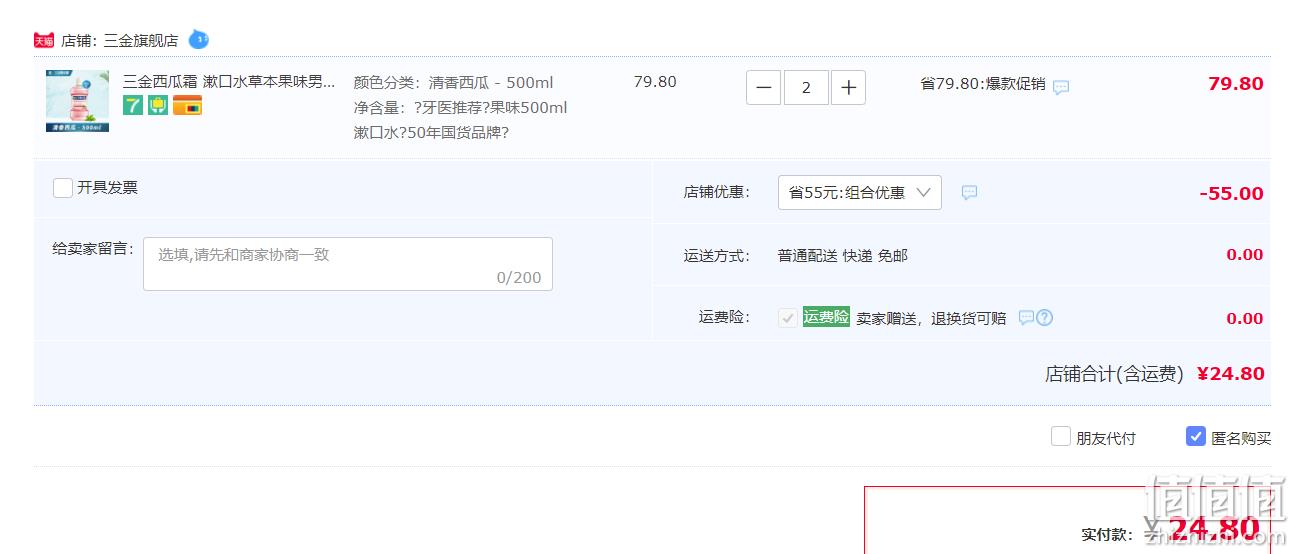Click the question mark help icon for 运费险
The width and height of the screenshot is (1295, 554).
(x=1045, y=318)
